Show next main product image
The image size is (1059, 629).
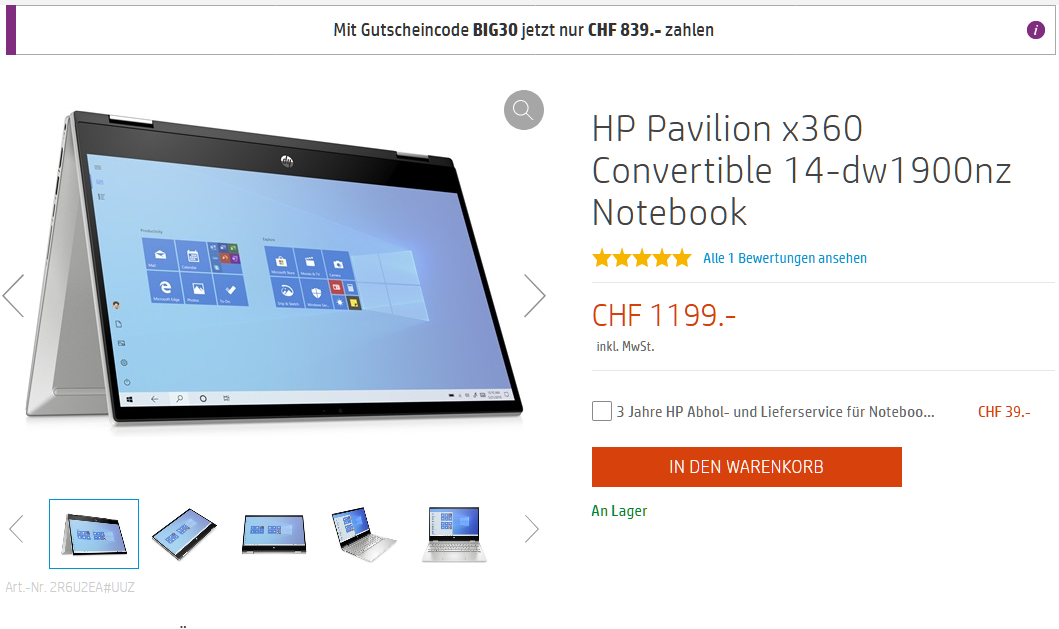pyautogui.click(x=534, y=295)
